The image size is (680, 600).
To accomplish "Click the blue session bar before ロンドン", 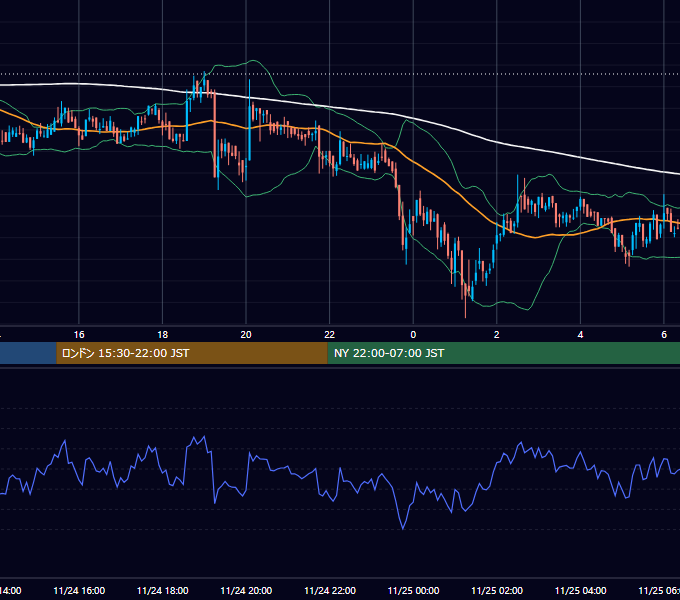I will tap(28, 353).
